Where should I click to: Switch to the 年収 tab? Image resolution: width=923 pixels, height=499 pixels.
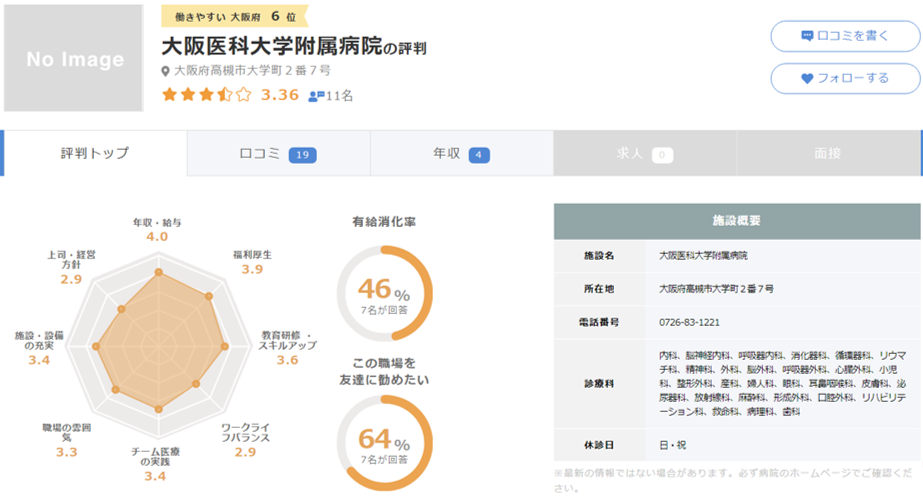point(462,153)
